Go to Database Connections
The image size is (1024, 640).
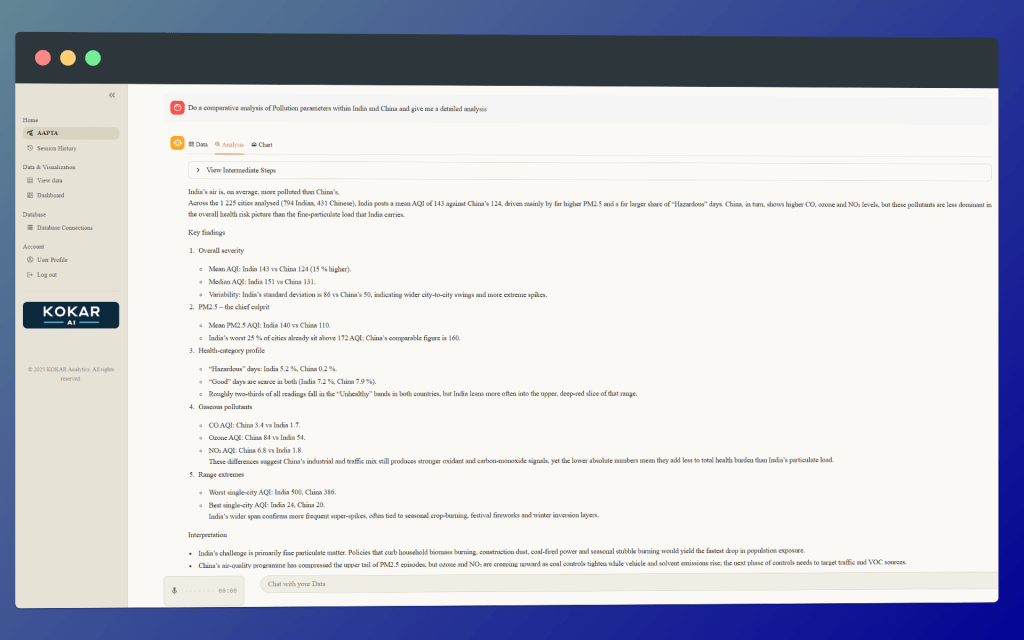(68, 227)
